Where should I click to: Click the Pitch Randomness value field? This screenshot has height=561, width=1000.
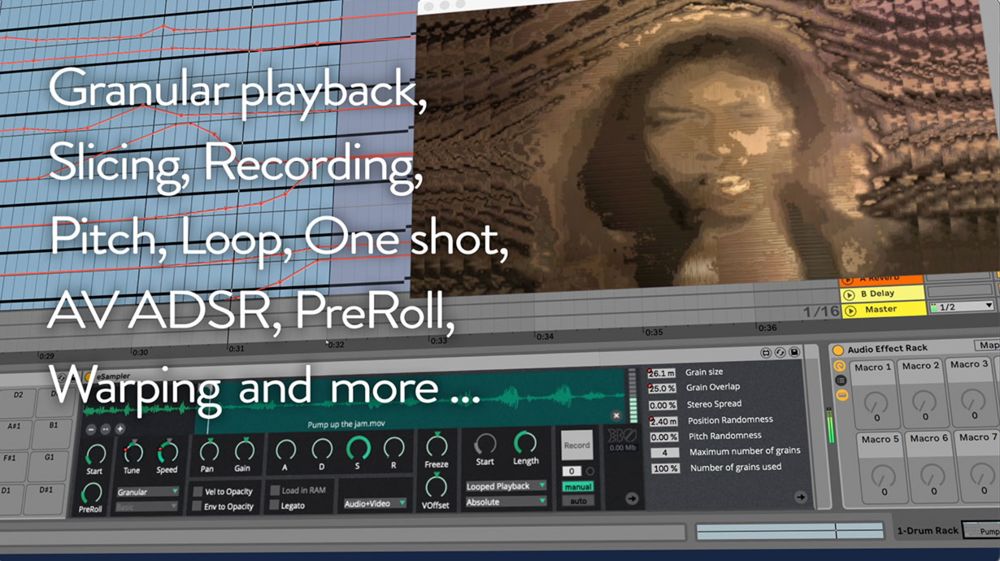tap(664, 437)
